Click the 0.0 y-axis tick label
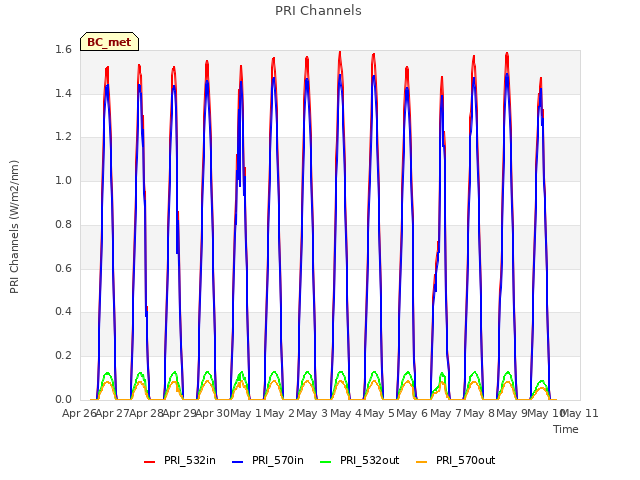This screenshot has height=480, width=640. pos(63,399)
